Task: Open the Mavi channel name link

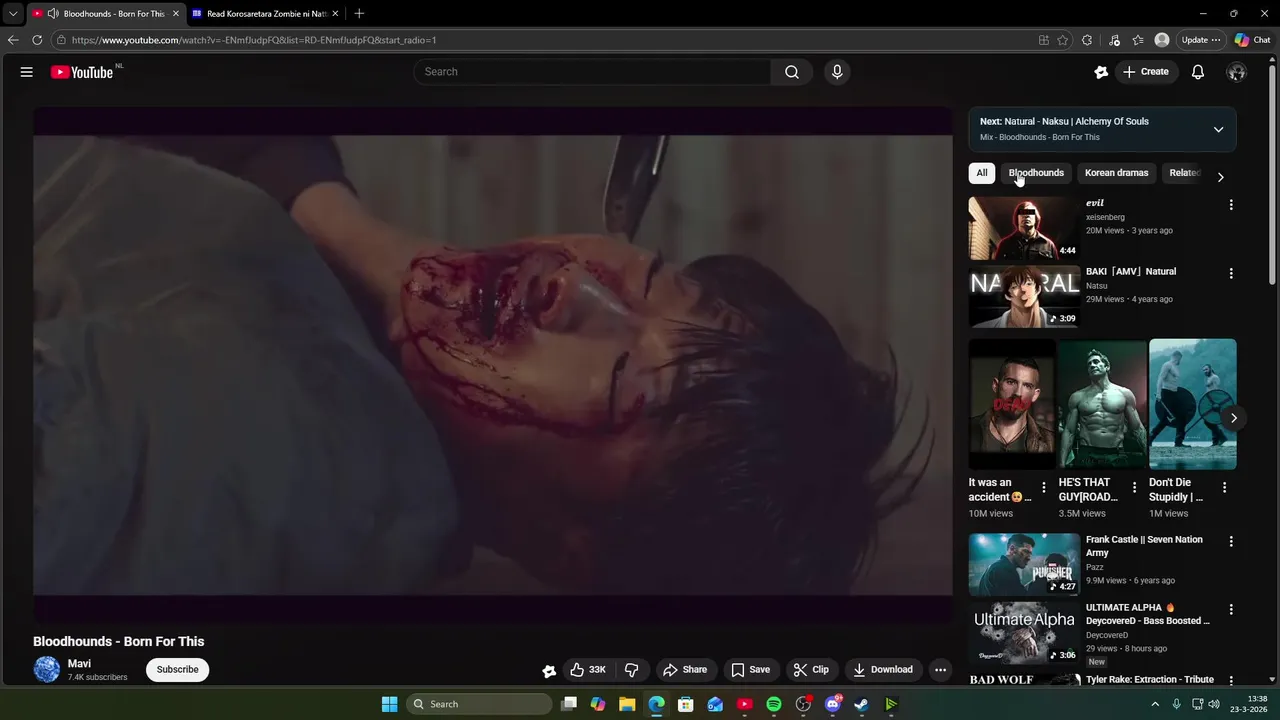Action: pos(79,664)
